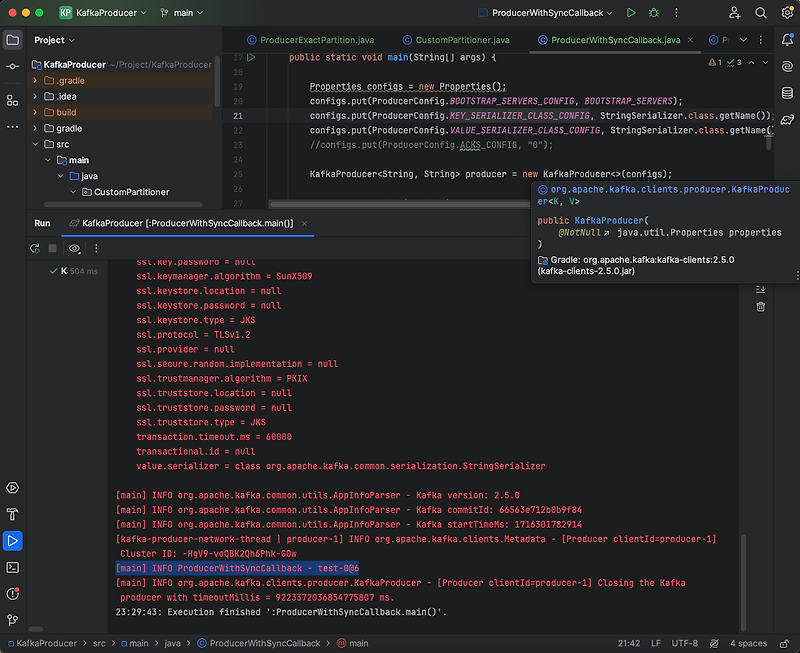Open the Project tool window icon
The width and height of the screenshot is (800, 653).
[12, 40]
